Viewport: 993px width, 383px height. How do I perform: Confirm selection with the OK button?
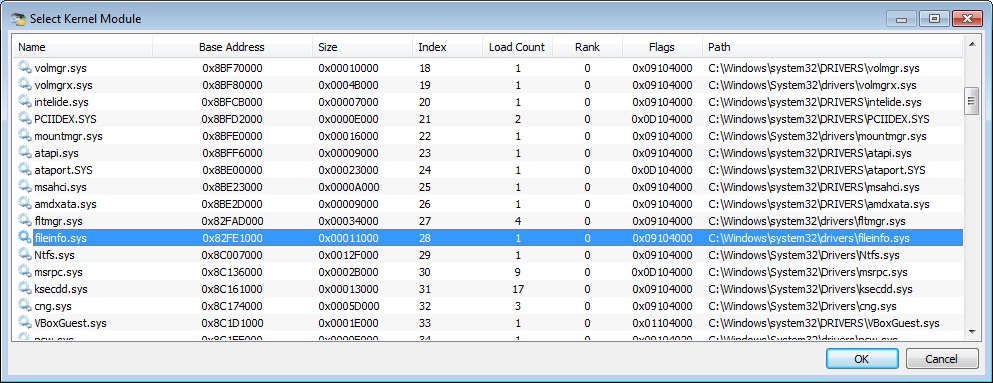pos(861,359)
